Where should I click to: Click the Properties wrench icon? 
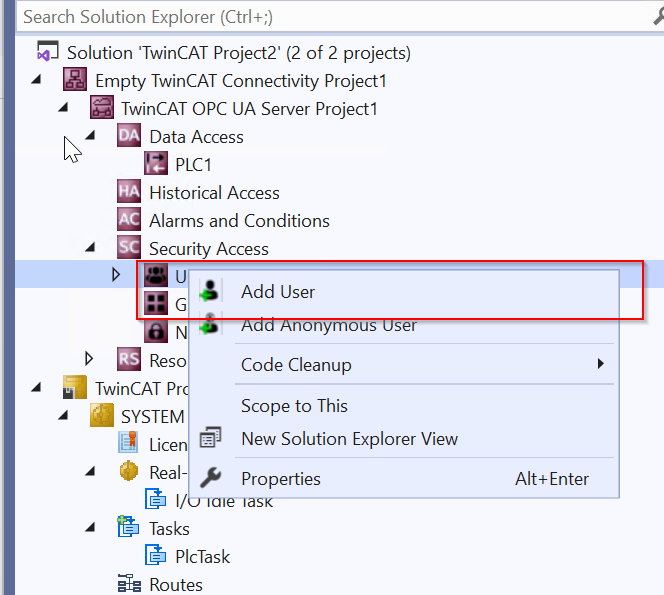point(210,478)
